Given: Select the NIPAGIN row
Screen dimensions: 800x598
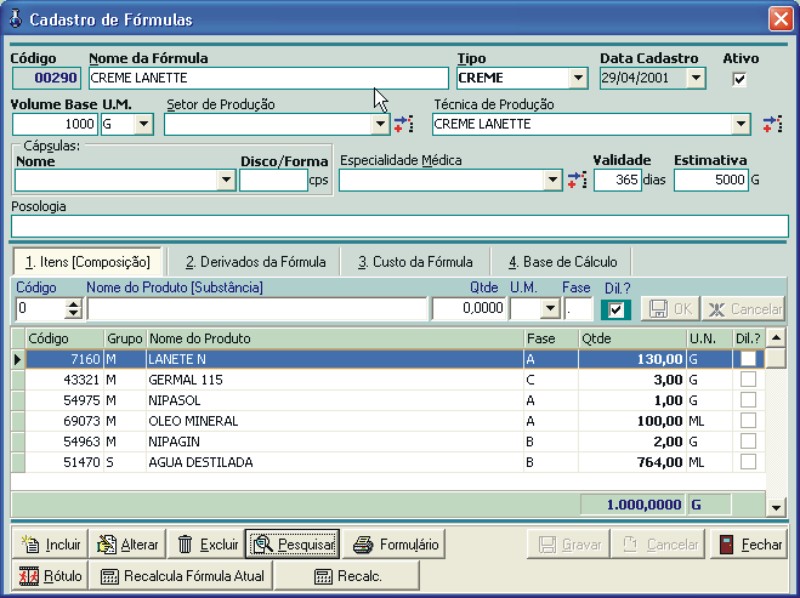Looking at the screenshot, I should [395, 441].
